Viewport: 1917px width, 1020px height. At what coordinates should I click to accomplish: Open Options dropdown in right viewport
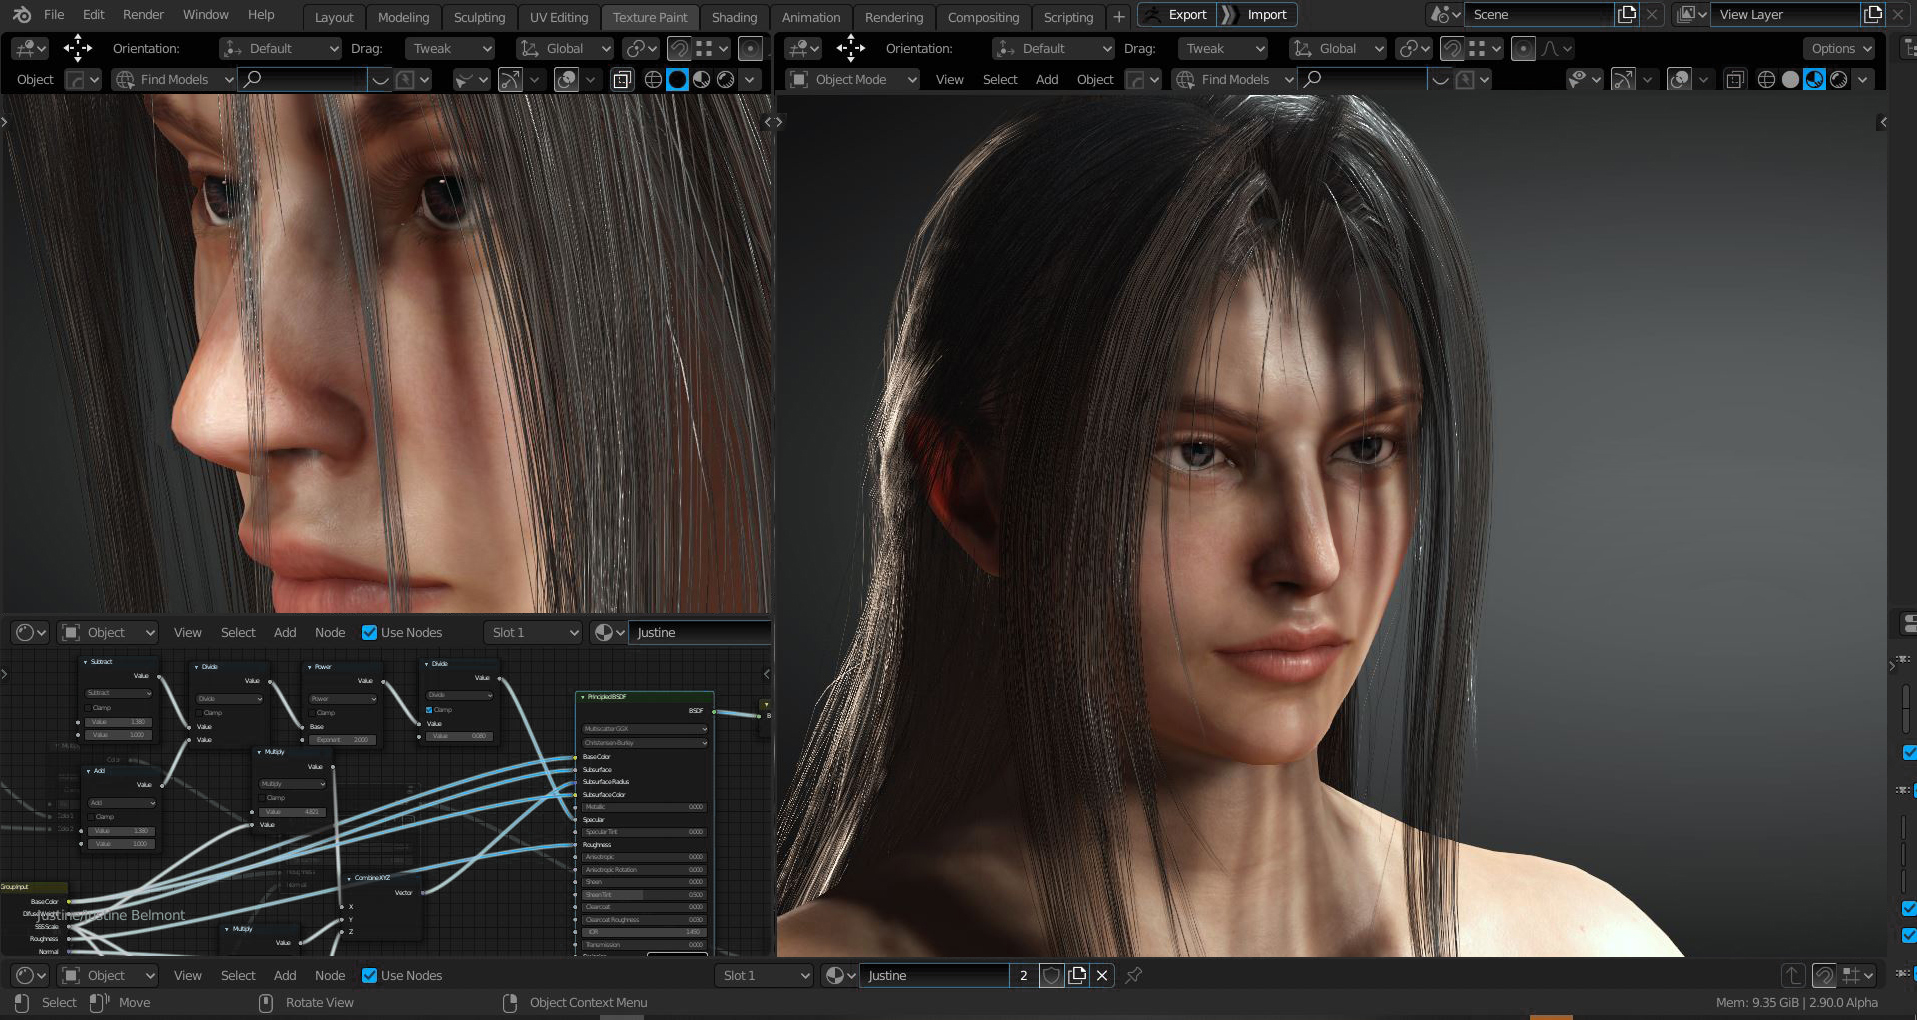pos(1841,48)
